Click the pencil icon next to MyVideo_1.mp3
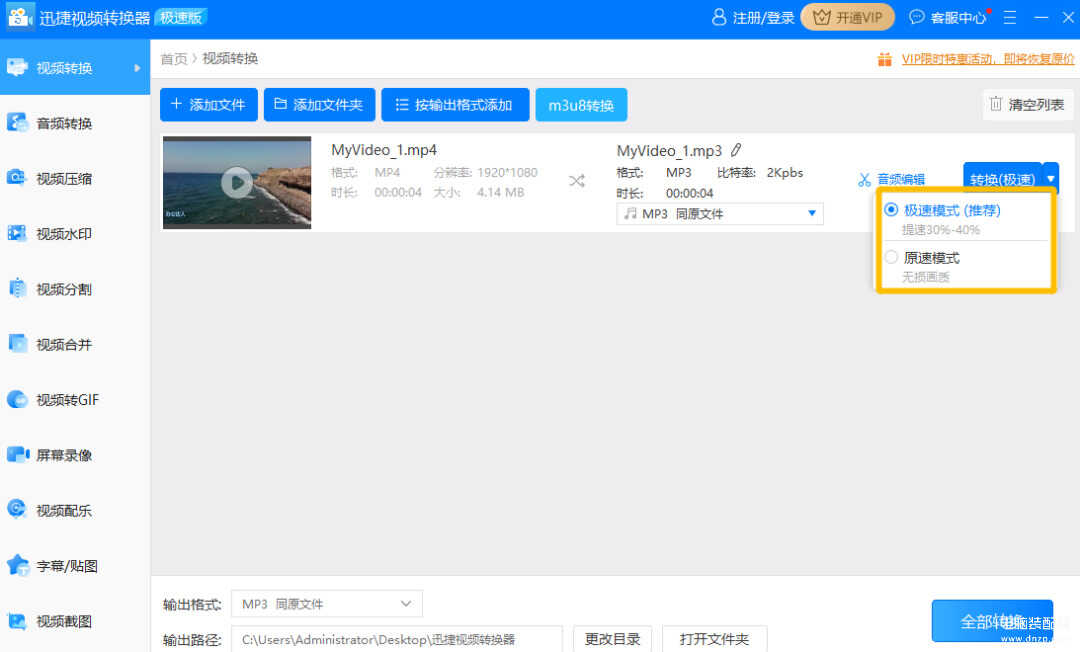Image resolution: width=1080 pixels, height=652 pixels. click(x=736, y=149)
